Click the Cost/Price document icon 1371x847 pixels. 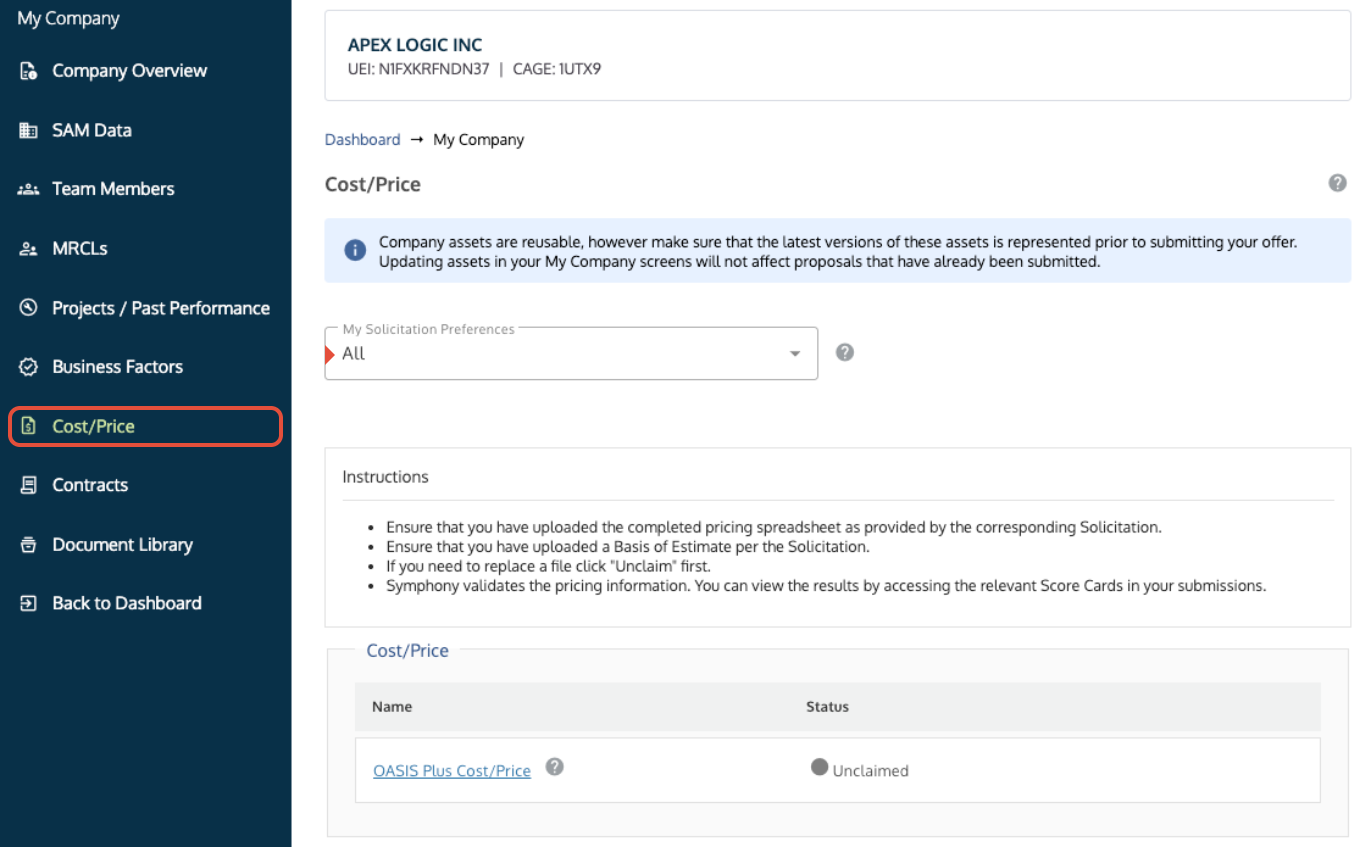[x=28, y=426]
